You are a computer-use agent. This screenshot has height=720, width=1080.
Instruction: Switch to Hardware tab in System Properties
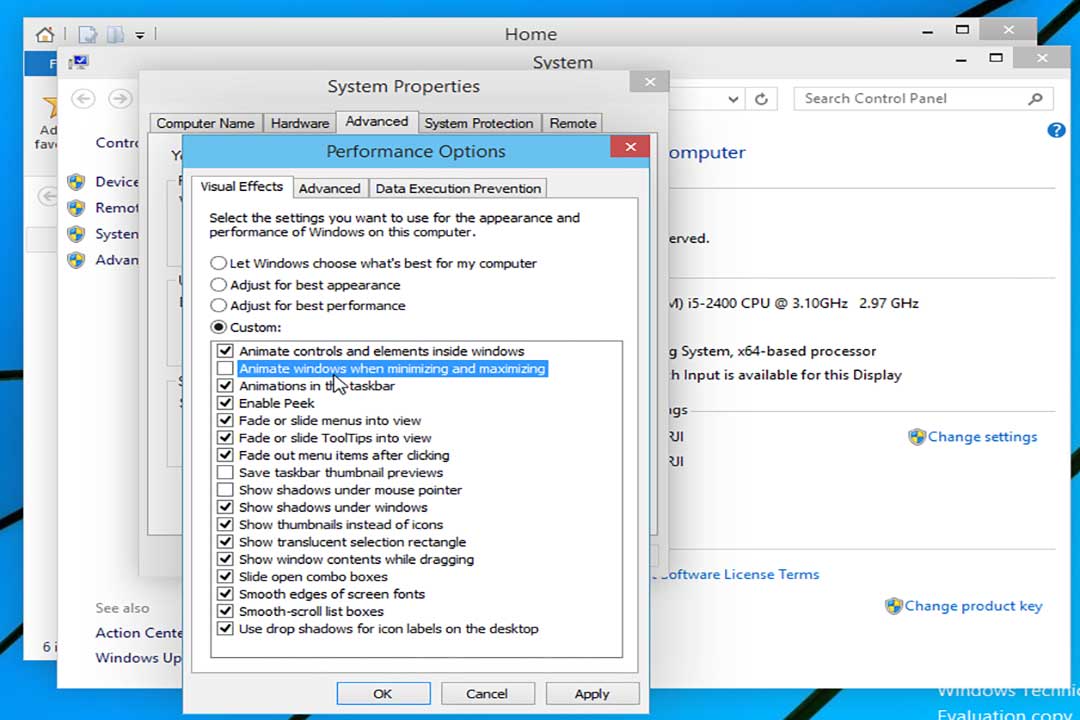click(300, 123)
